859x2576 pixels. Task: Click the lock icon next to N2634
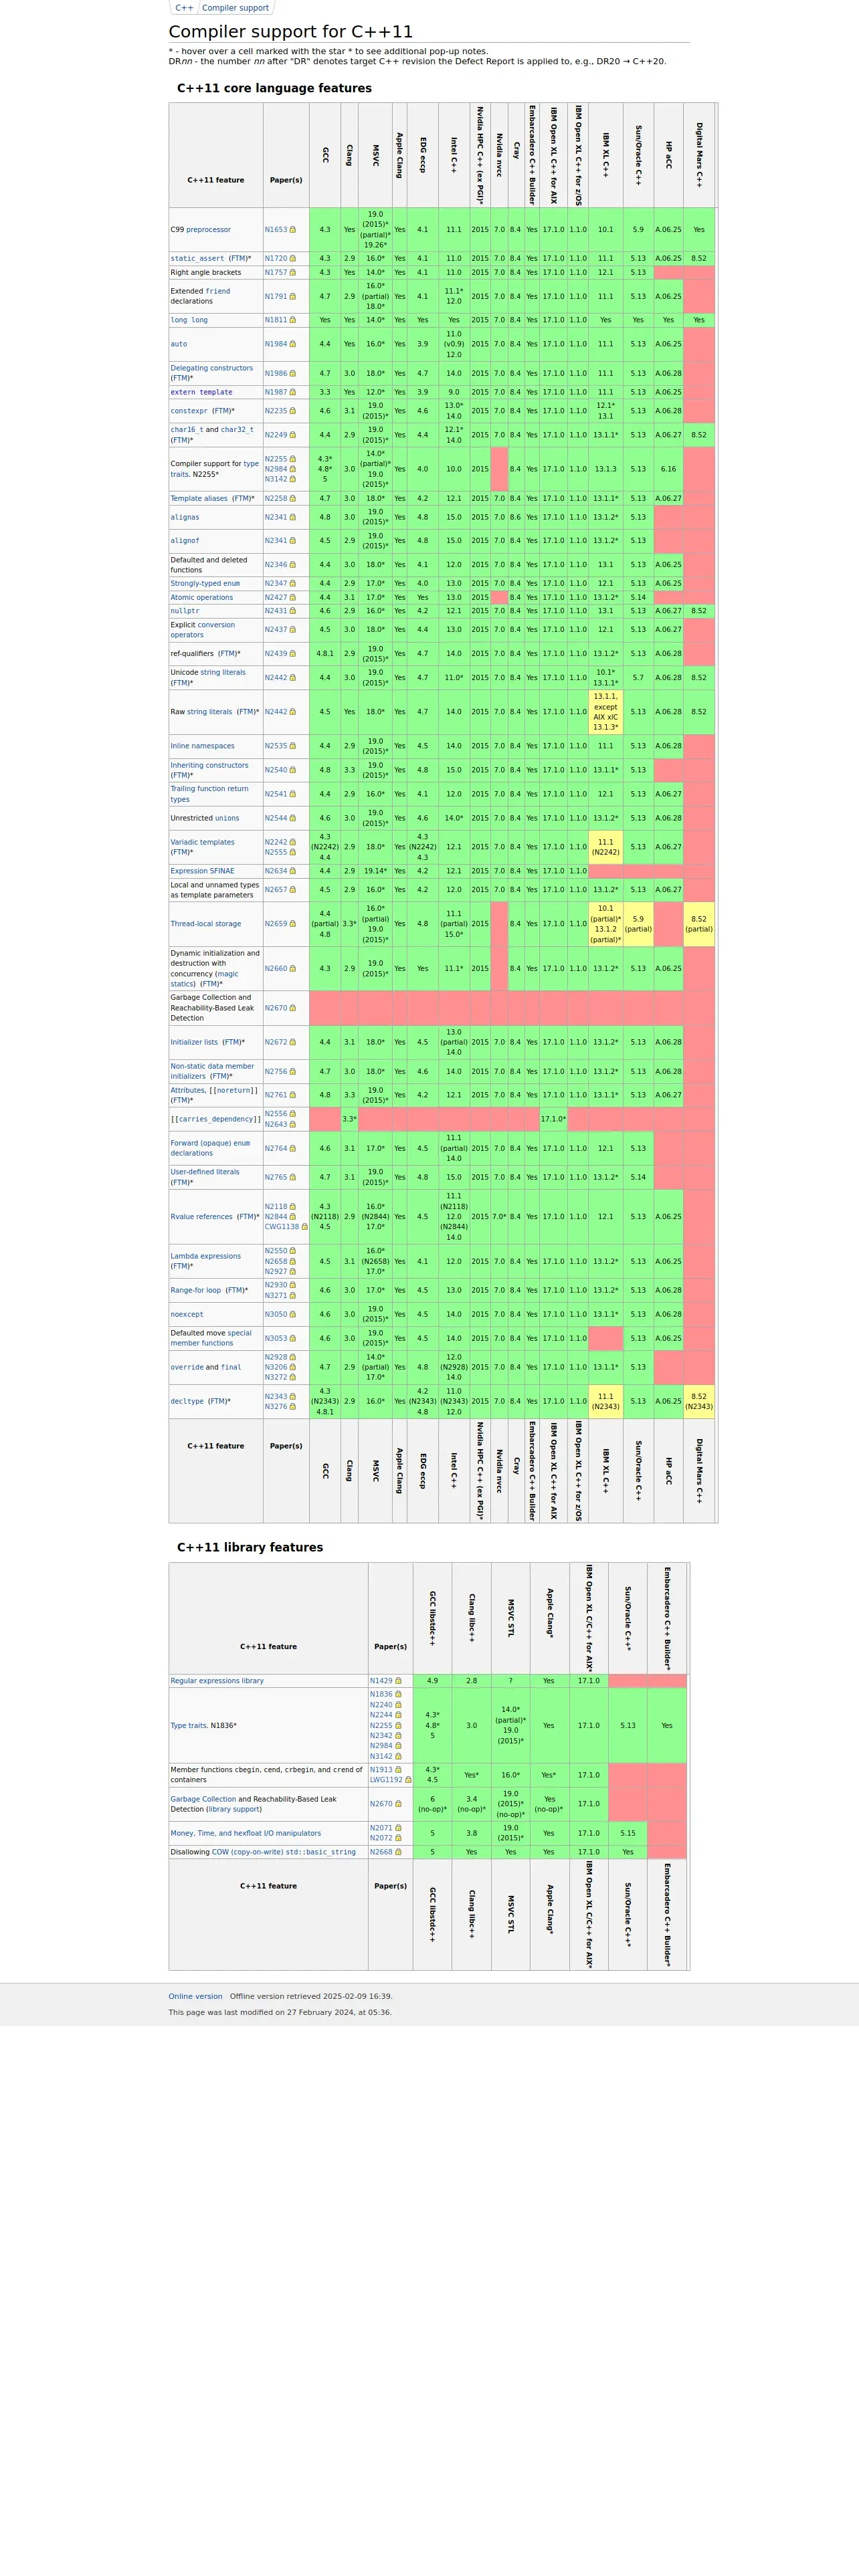pos(293,871)
